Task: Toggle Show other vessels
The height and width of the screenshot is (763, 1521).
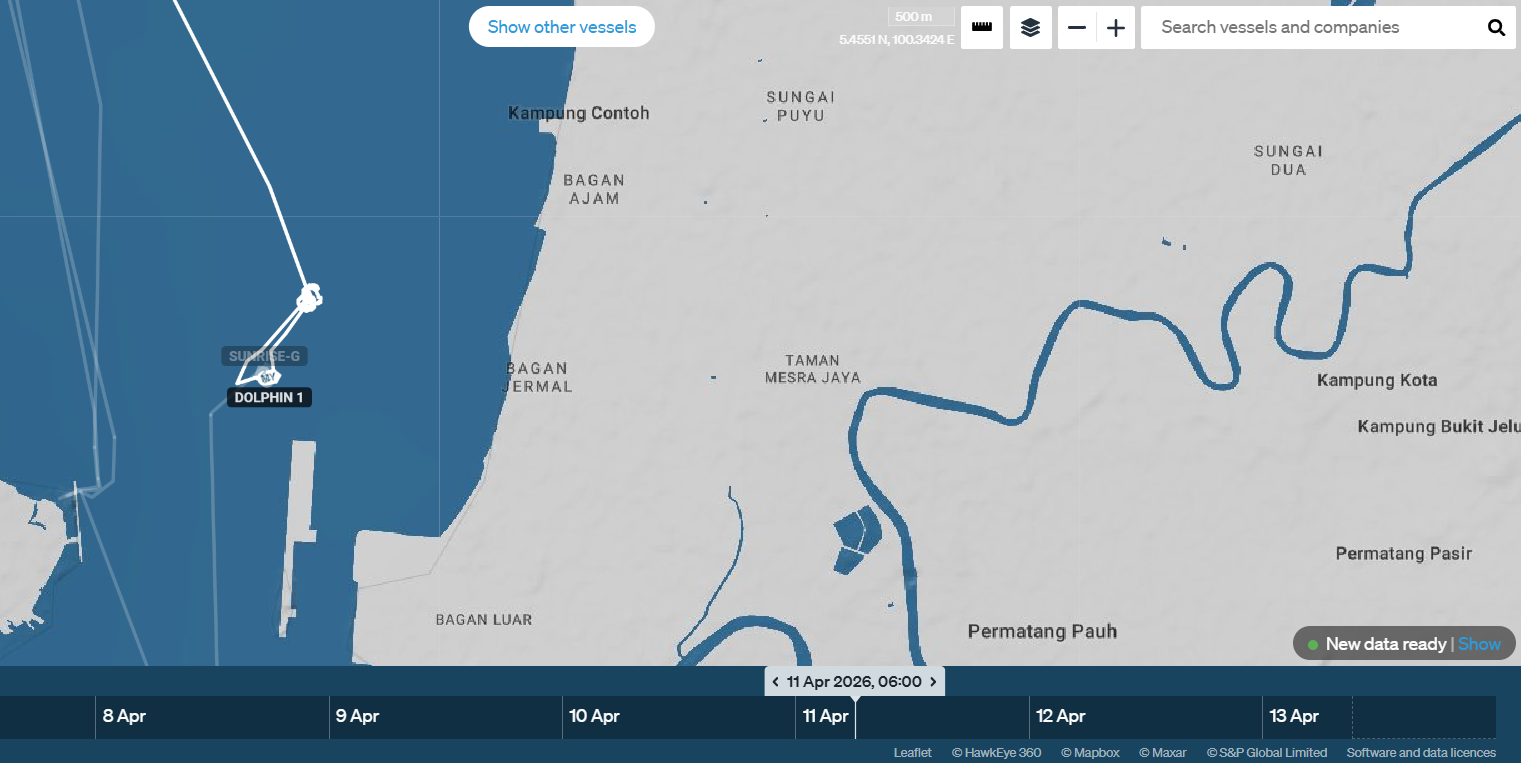Action: click(561, 27)
